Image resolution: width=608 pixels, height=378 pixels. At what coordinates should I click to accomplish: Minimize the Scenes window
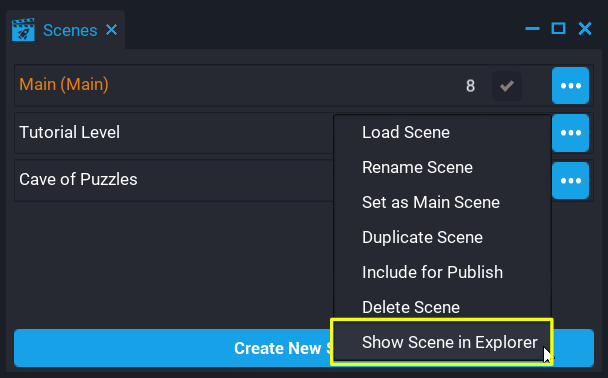coord(532,29)
